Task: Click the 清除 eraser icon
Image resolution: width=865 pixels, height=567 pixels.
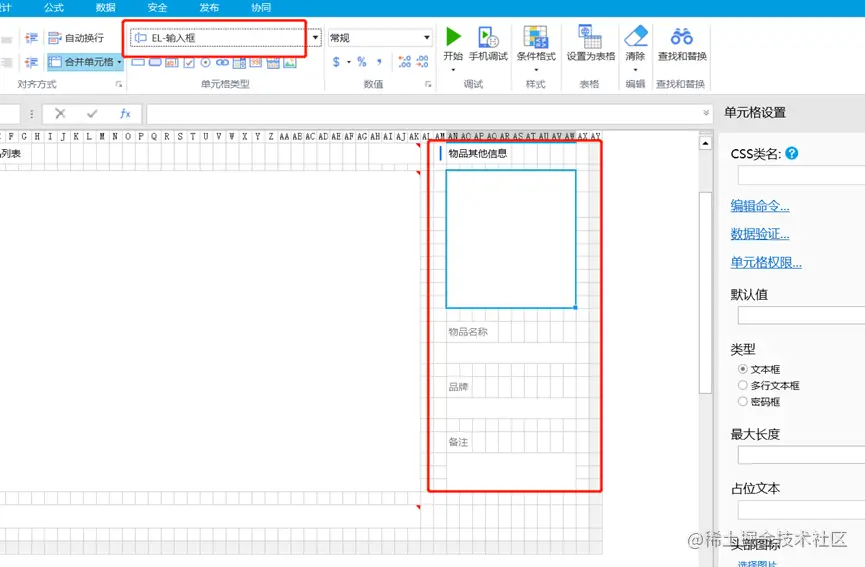Action: pyautogui.click(x=636, y=36)
